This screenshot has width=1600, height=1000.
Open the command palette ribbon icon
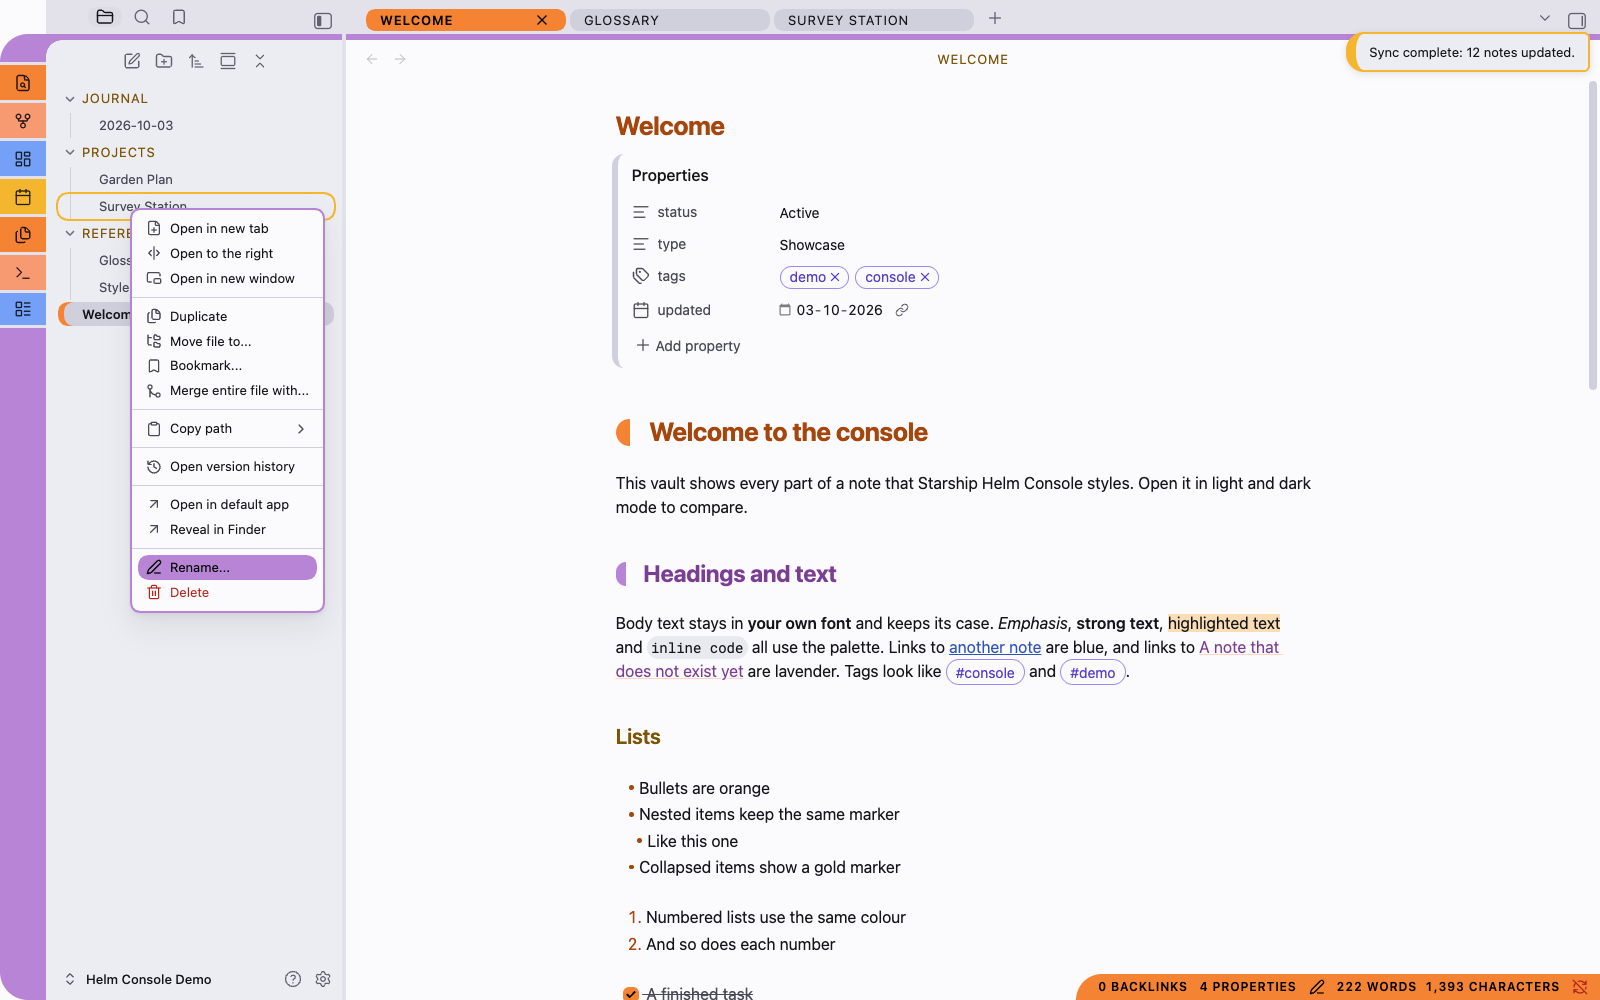(23, 273)
